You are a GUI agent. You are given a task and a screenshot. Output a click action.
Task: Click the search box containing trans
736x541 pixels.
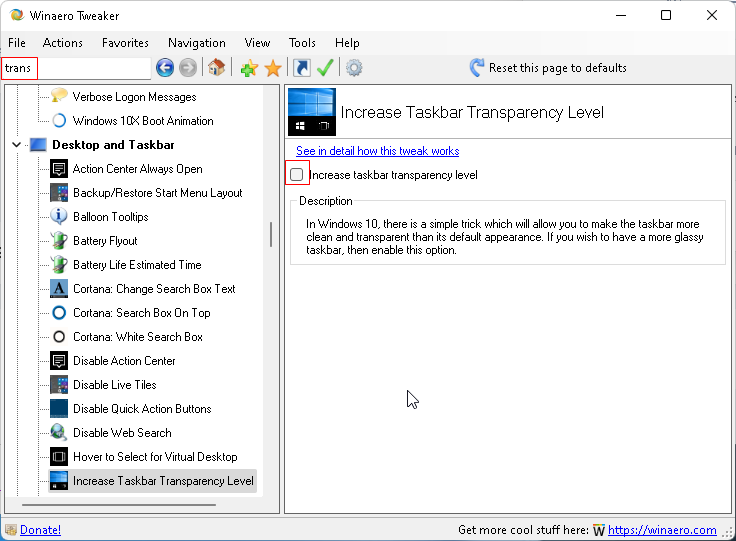[x=77, y=68]
